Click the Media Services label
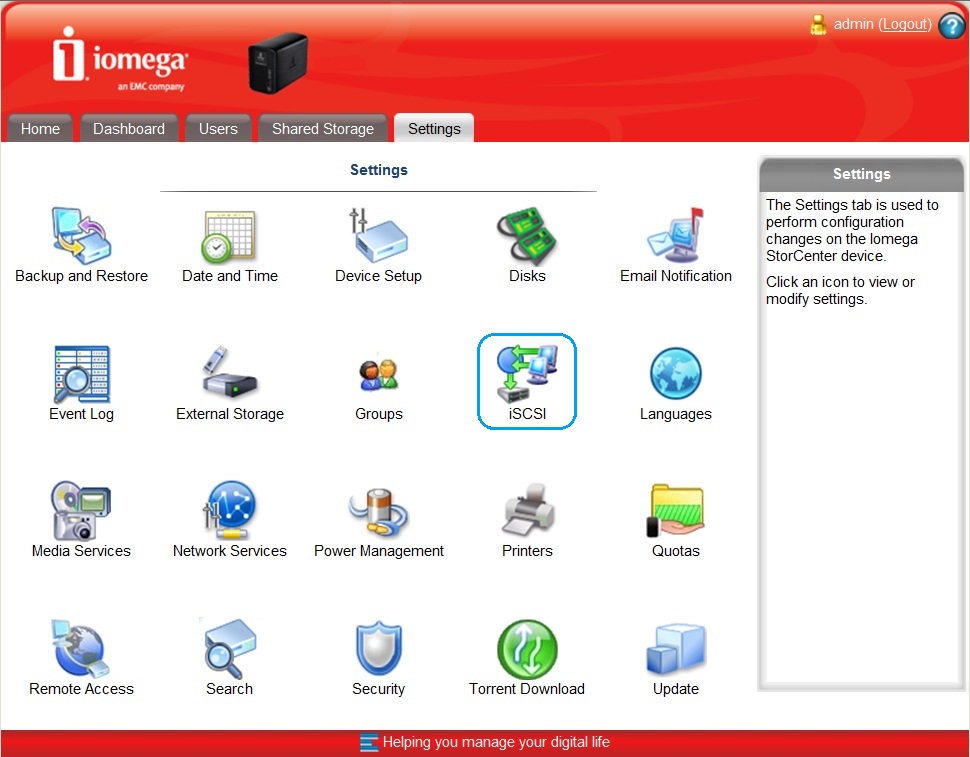This screenshot has height=757, width=970. 81,550
